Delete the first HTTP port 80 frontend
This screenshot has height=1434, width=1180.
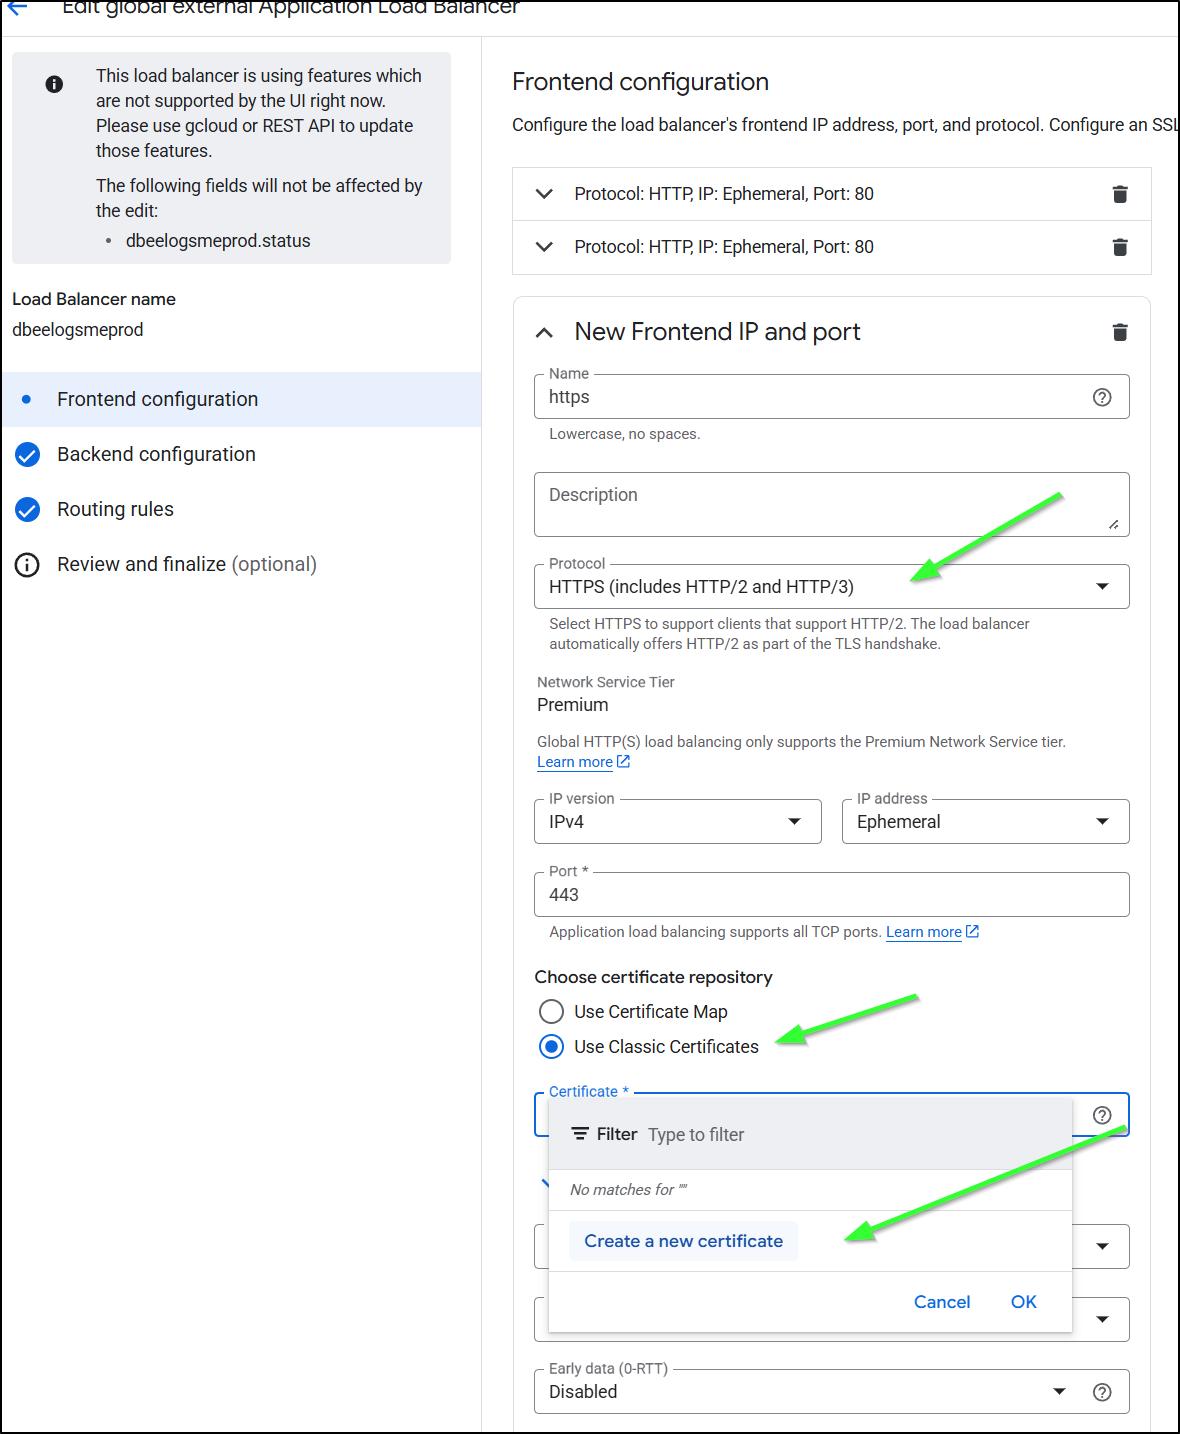pos(1120,194)
